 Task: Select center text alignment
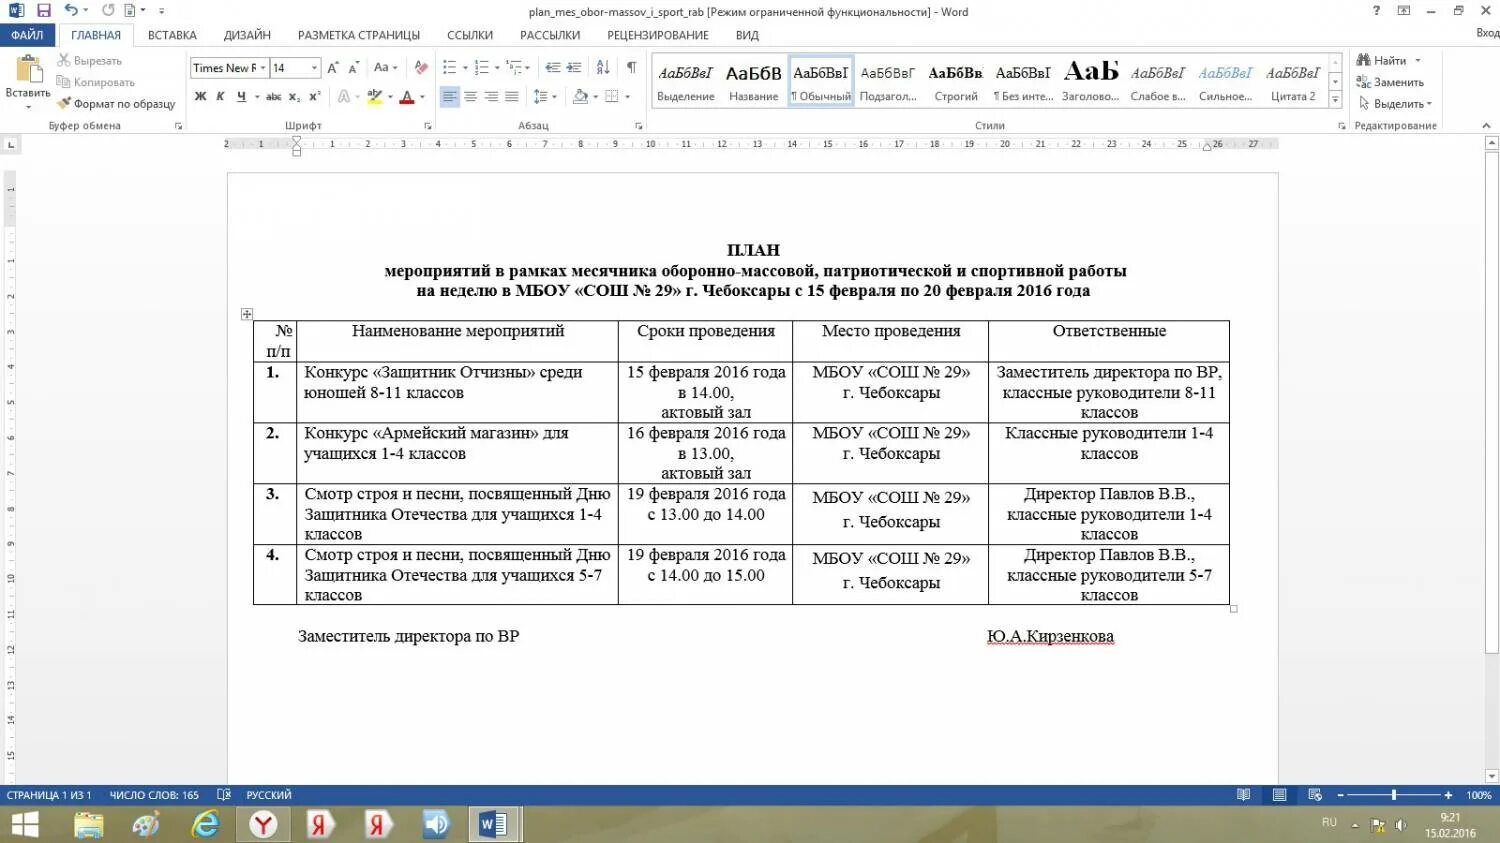[x=468, y=96]
